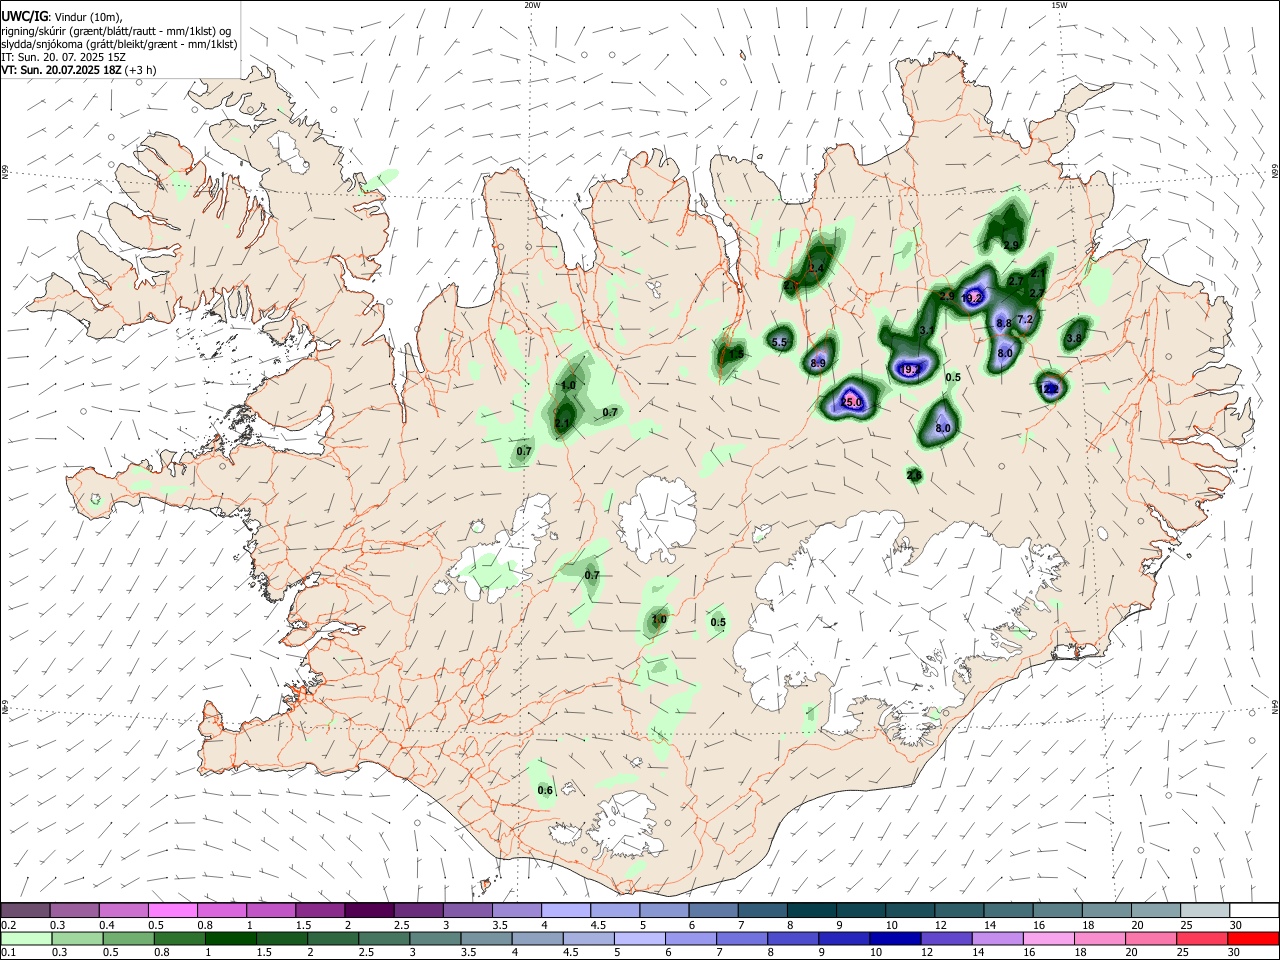The image size is (1280, 960).
Task: Select the white top-row swatch after 30
Action: point(1254,910)
